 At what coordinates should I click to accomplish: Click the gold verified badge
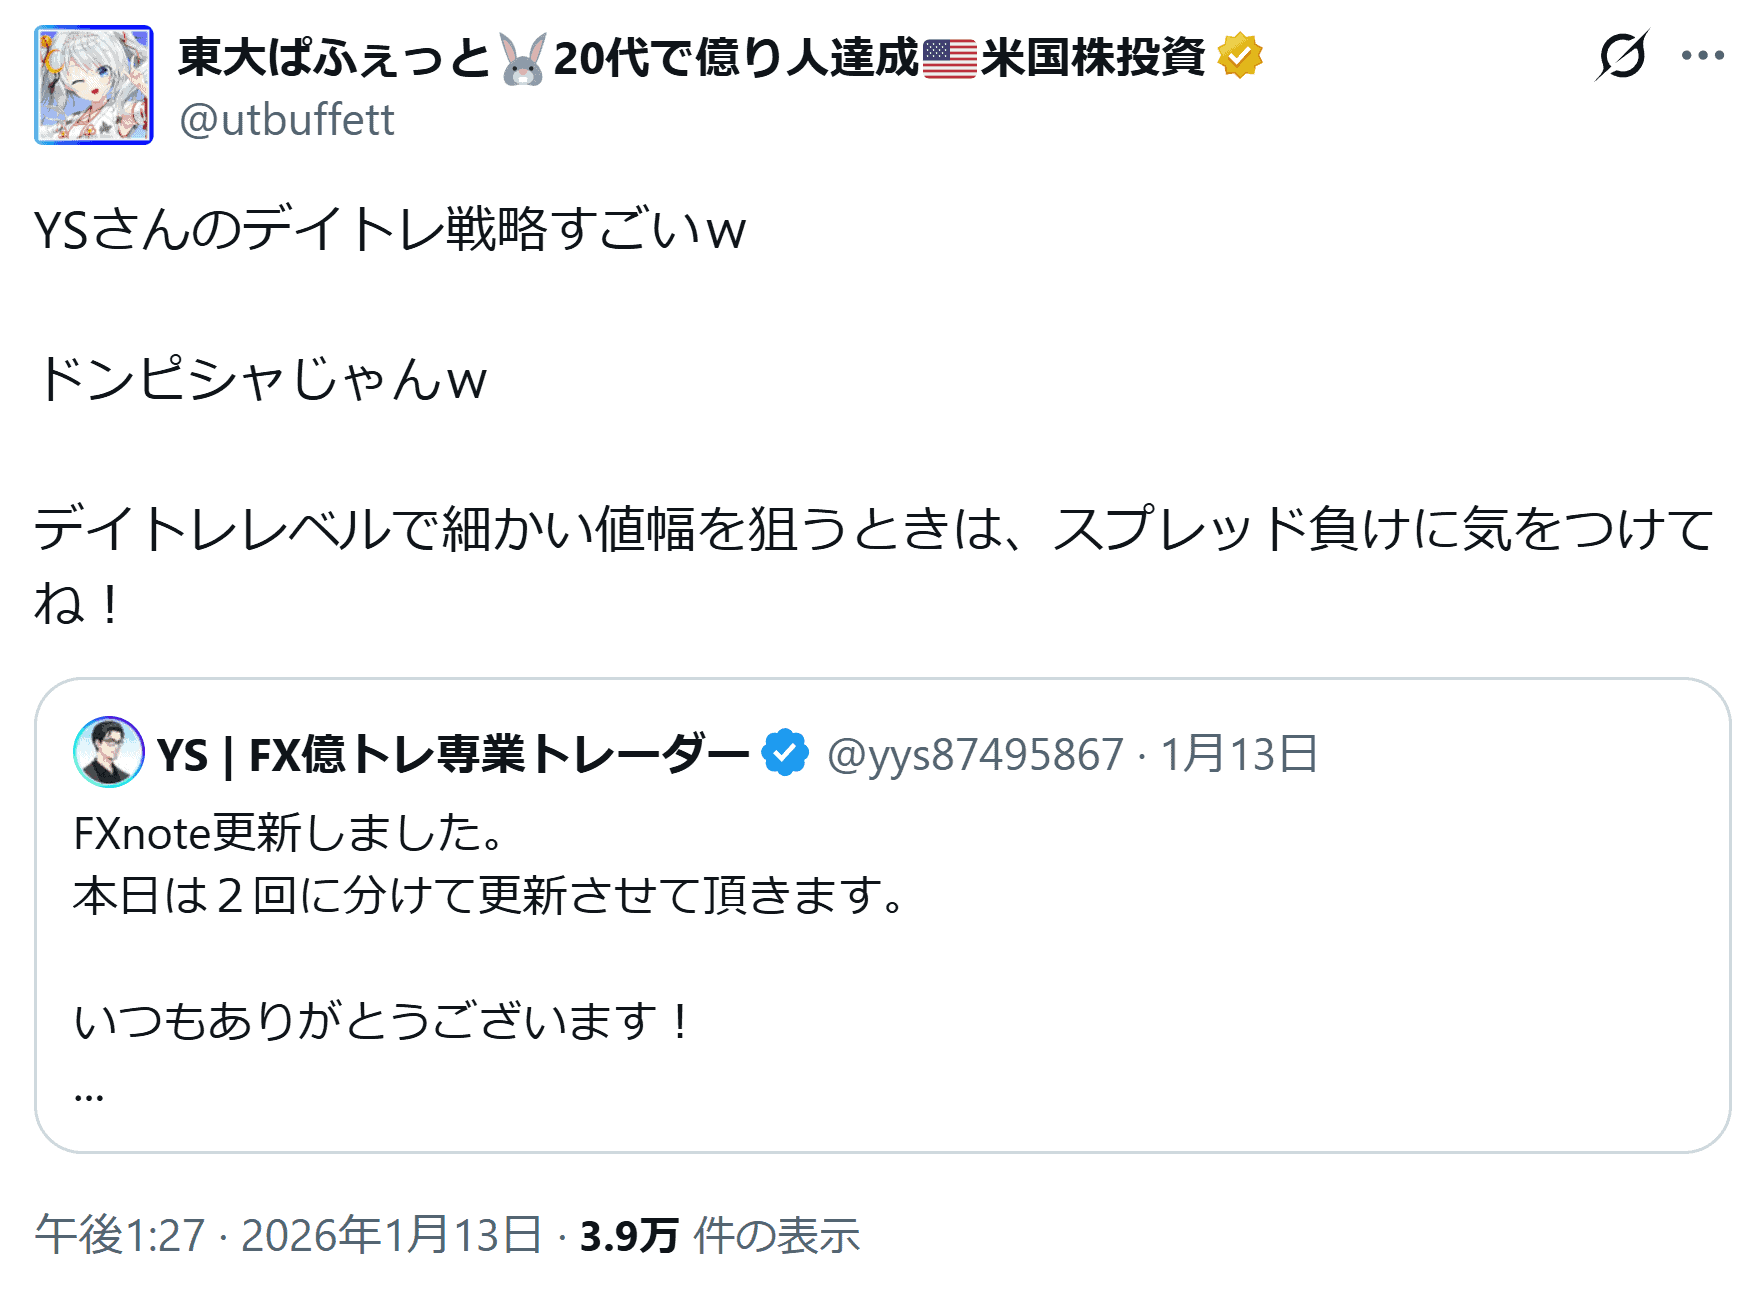(x=1240, y=56)
